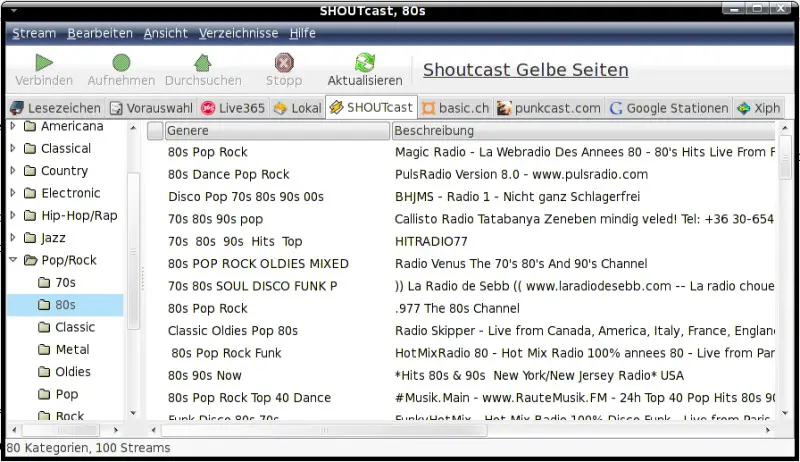Expand the Classical category arrow

pyautogui.click(x=13, y=148)
